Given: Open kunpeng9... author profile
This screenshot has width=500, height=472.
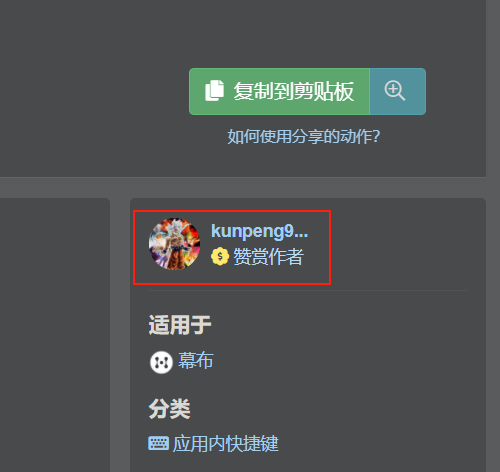Looking at the screenshot, I should (x=259, y=231).
